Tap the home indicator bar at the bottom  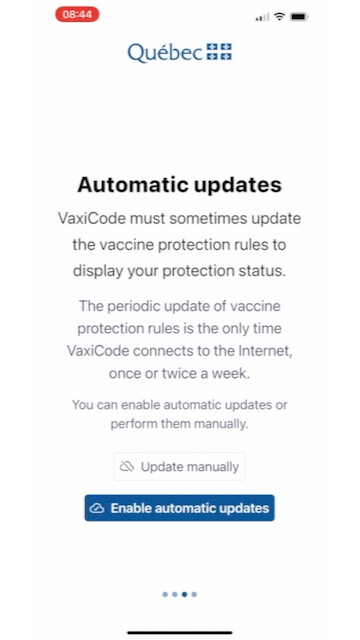[180, 633]
